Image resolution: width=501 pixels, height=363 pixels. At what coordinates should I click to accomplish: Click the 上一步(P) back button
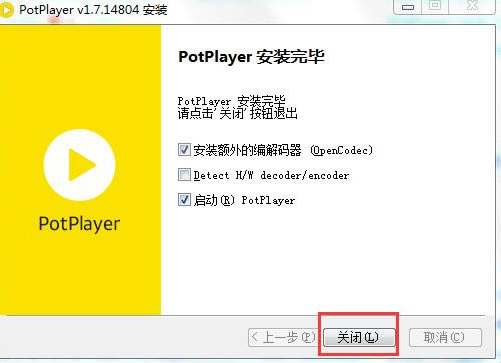coord(283,337)
